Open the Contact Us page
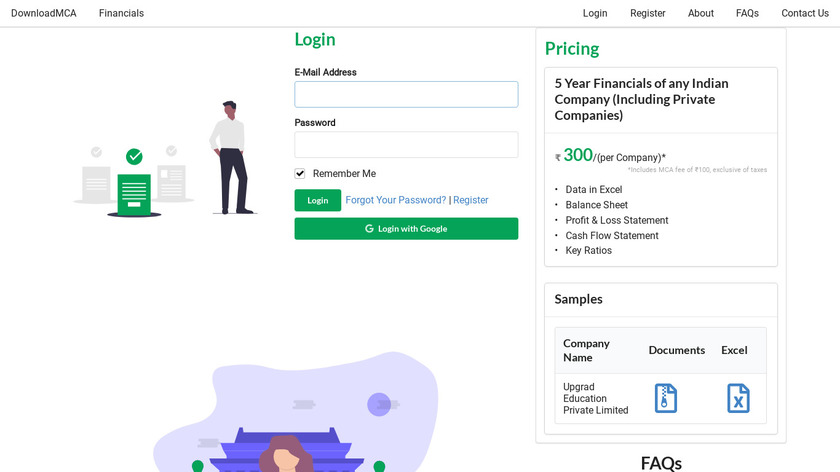The image size is (840, 472). pyautogui.click(x=804, y=13)
